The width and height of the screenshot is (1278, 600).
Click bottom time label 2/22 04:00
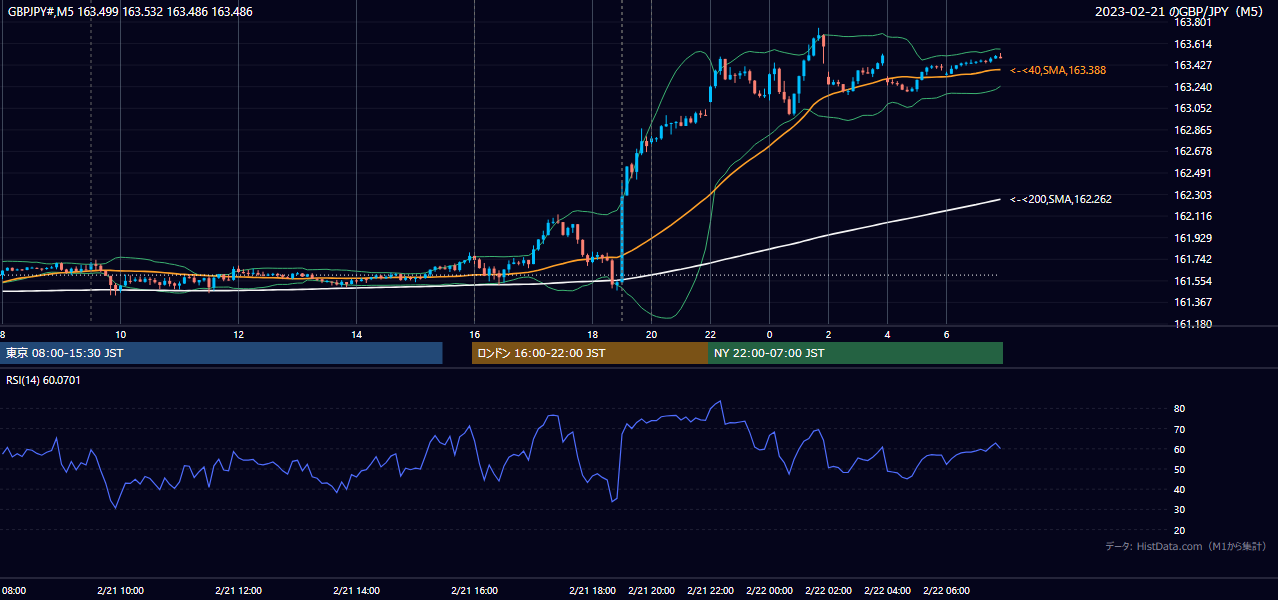(887, 590)
